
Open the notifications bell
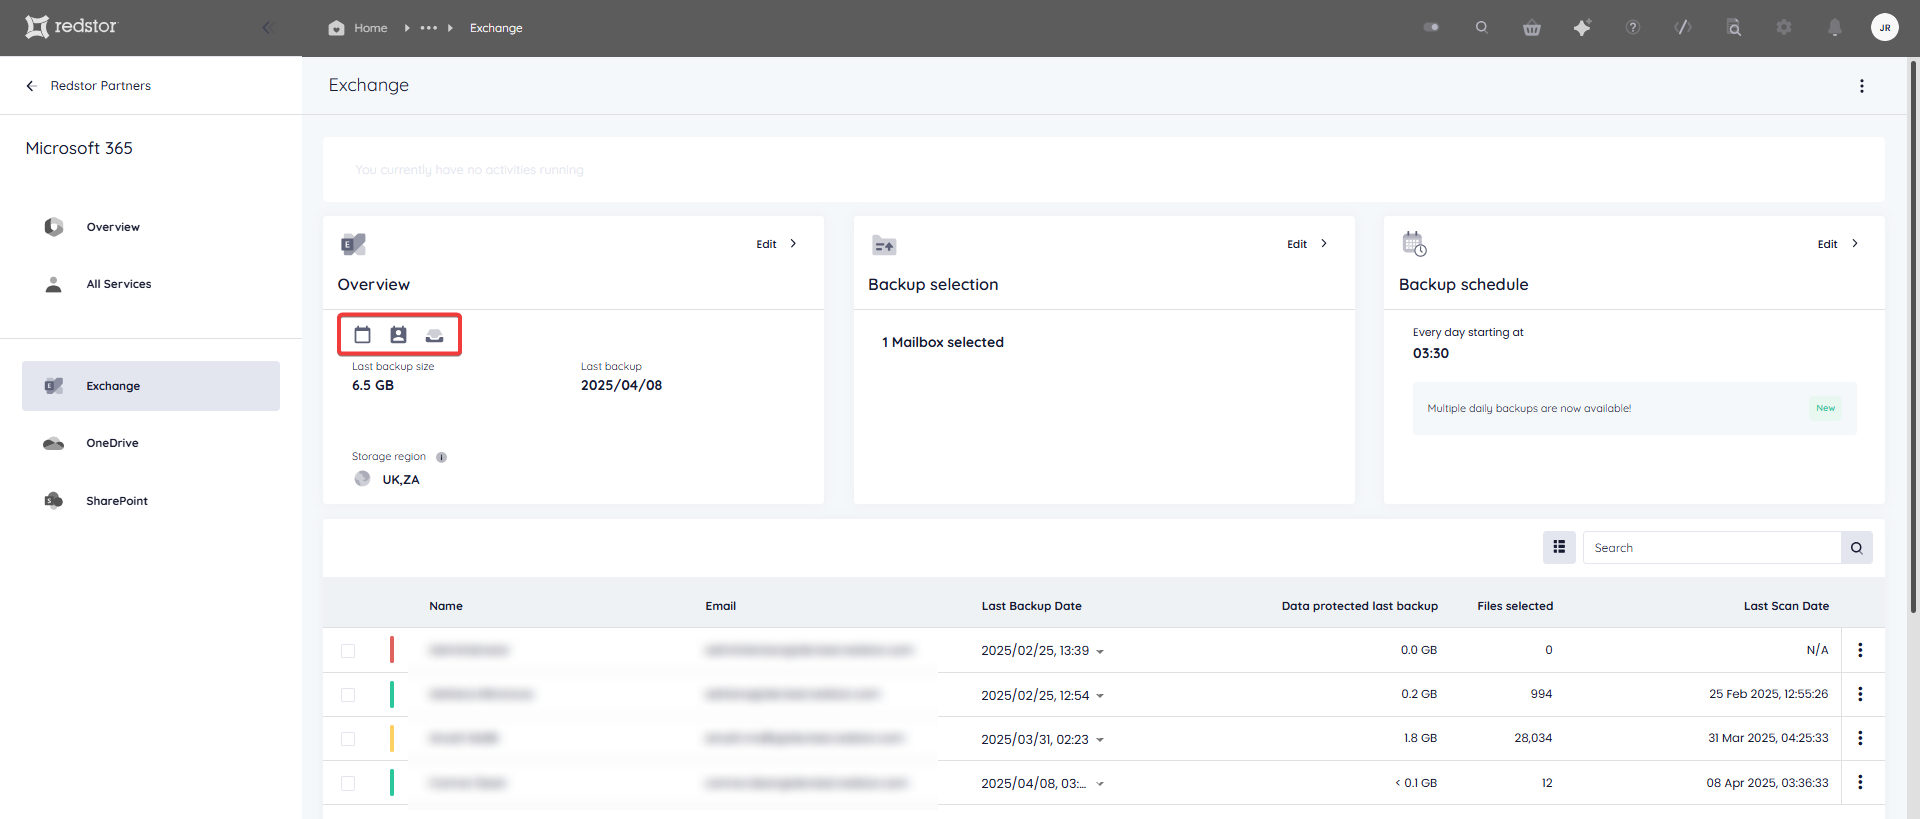[x=1834, y=28]
